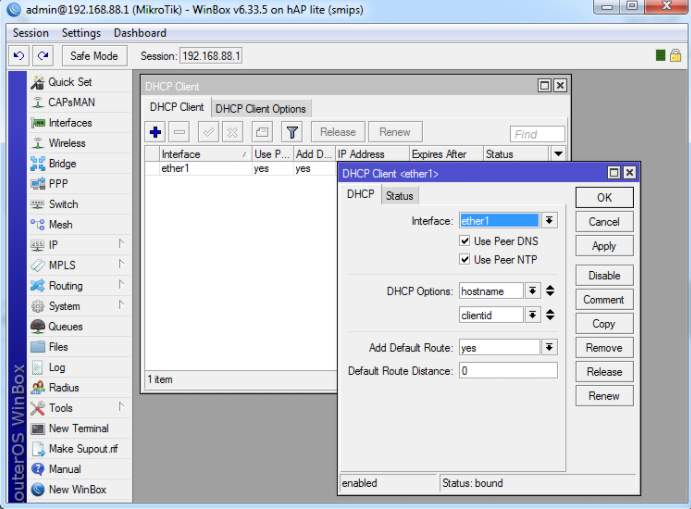Open the Interface dropdown arrow

click(x=549, y=220)
